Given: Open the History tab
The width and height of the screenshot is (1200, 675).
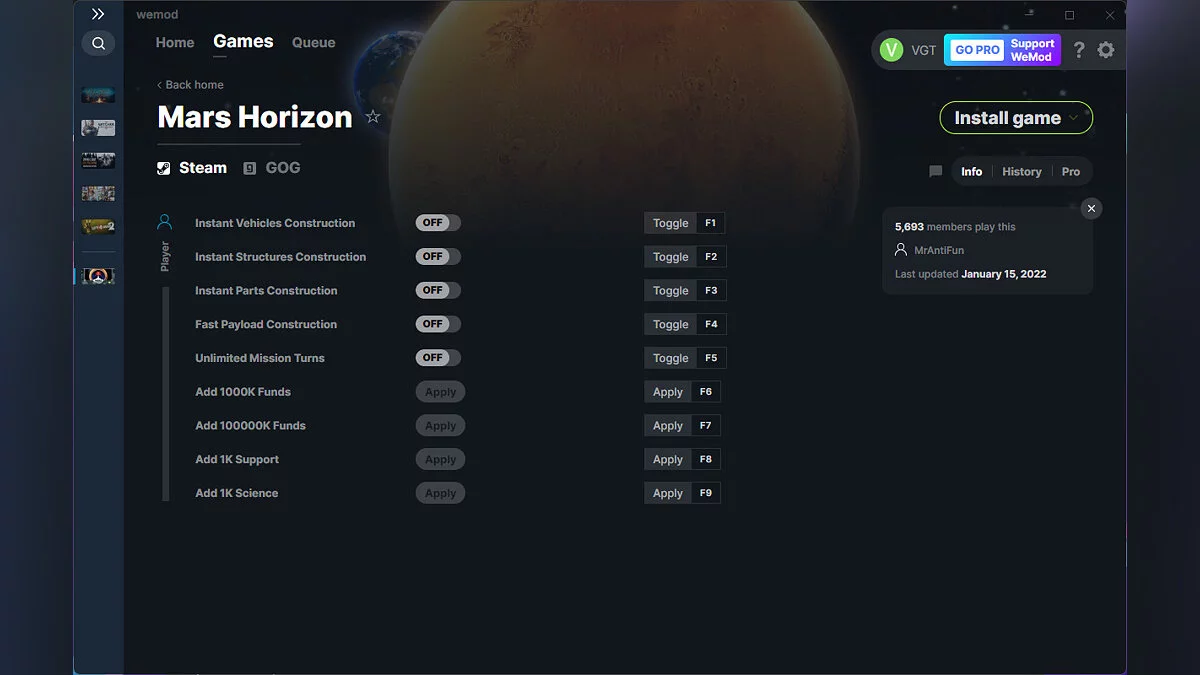Looking at the screenshot, I should pos(1021,171).
